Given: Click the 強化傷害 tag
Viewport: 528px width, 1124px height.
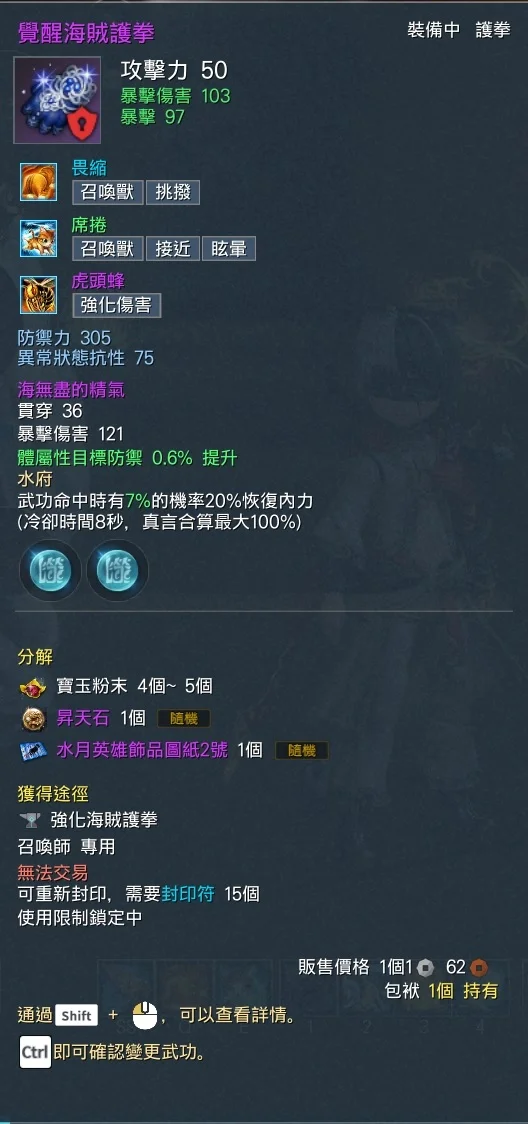Looking at the screenshot, I should pyautogui.click(x=117, y=305).
